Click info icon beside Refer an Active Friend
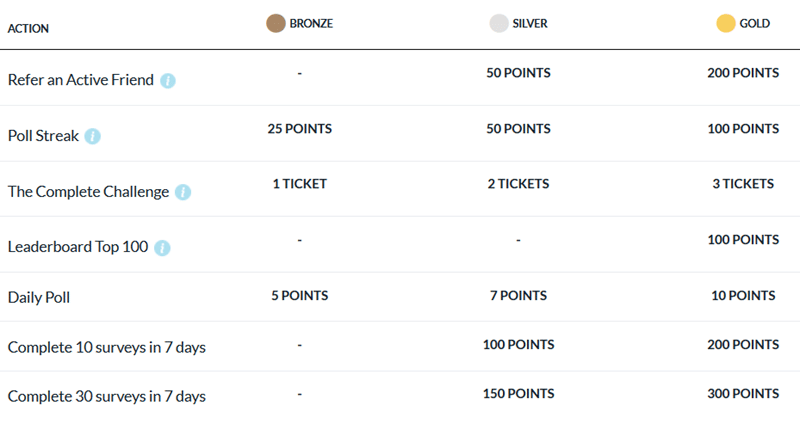 click(168, 80)
